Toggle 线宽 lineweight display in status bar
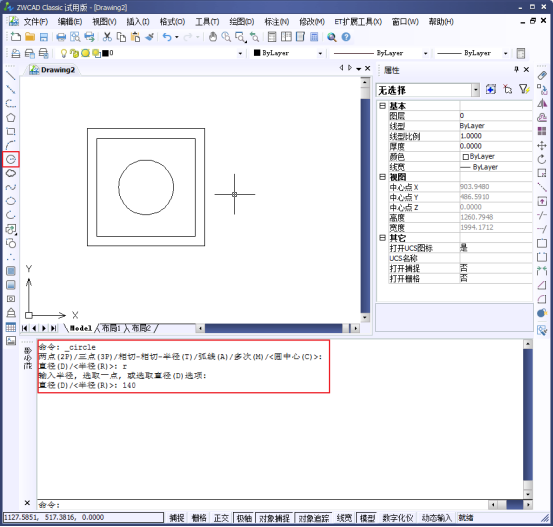The height and width of the screenshot is (527, 553). click(x=344, y=518)
